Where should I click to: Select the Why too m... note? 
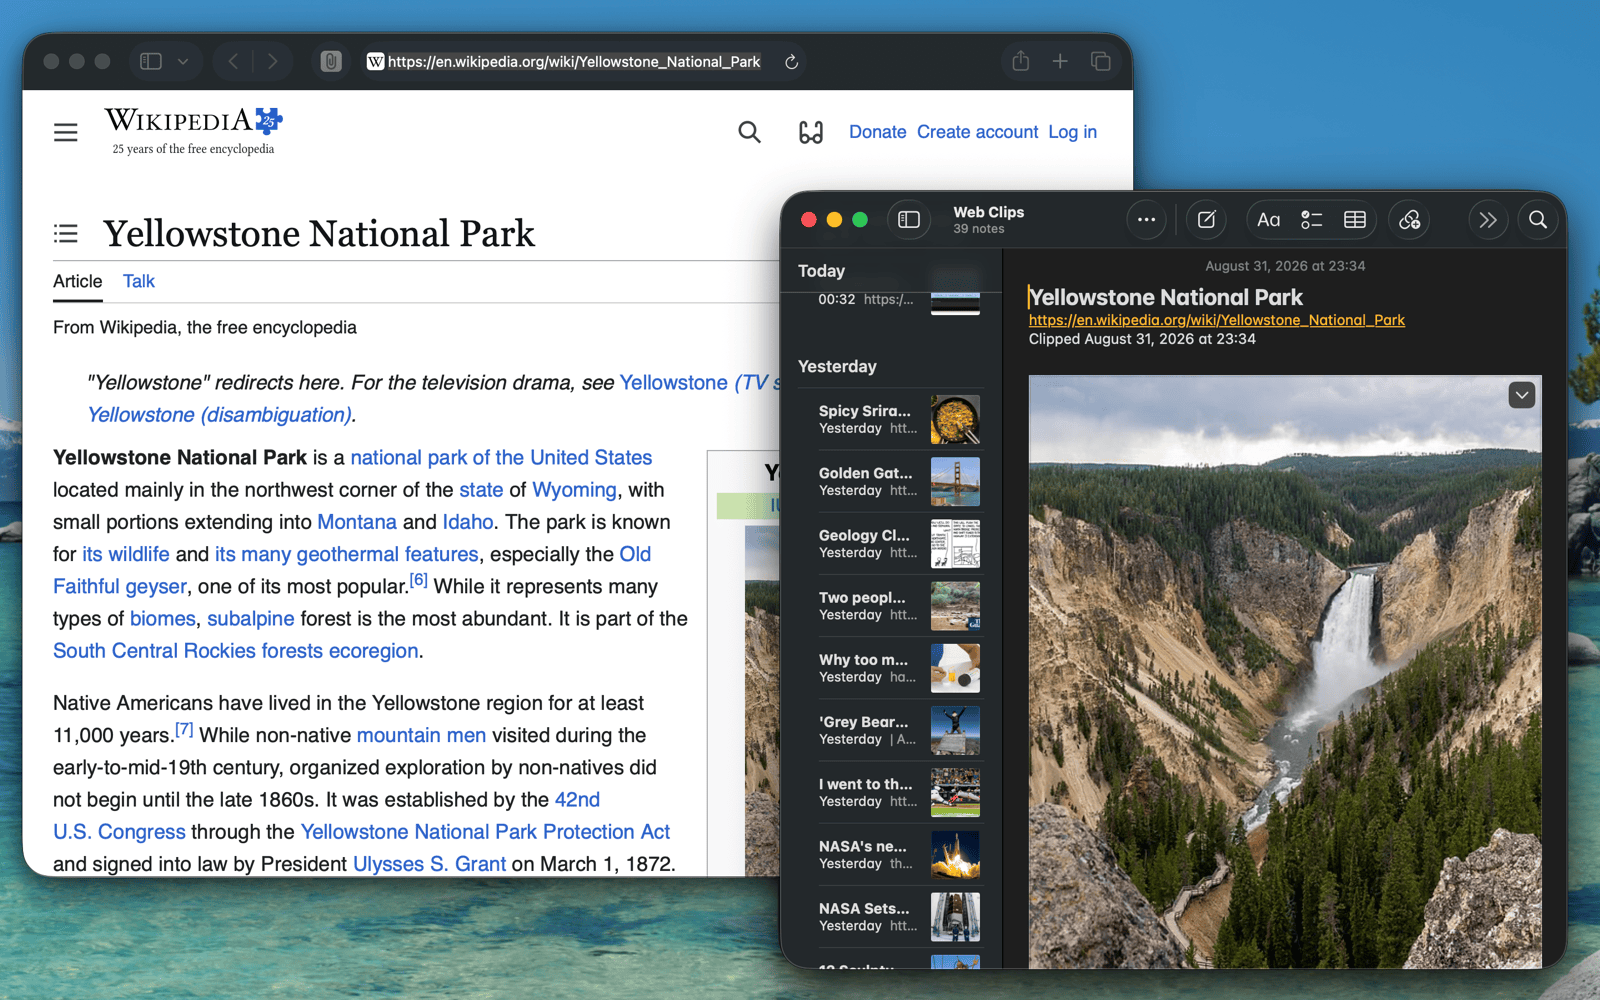coord(891,668)
